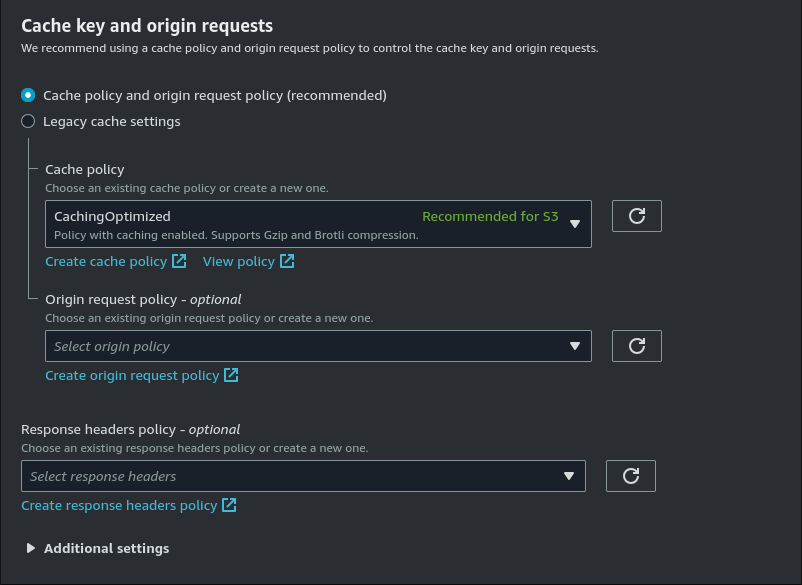Refresh the cache policy list
This screenshot has width=802, height=585.
pos(636,216)
